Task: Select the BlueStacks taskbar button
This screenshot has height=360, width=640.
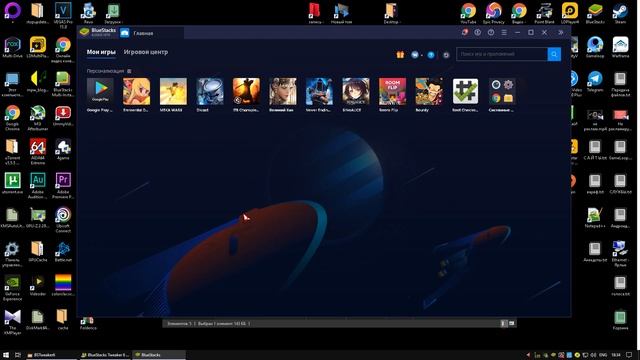Action: (159, 355)
